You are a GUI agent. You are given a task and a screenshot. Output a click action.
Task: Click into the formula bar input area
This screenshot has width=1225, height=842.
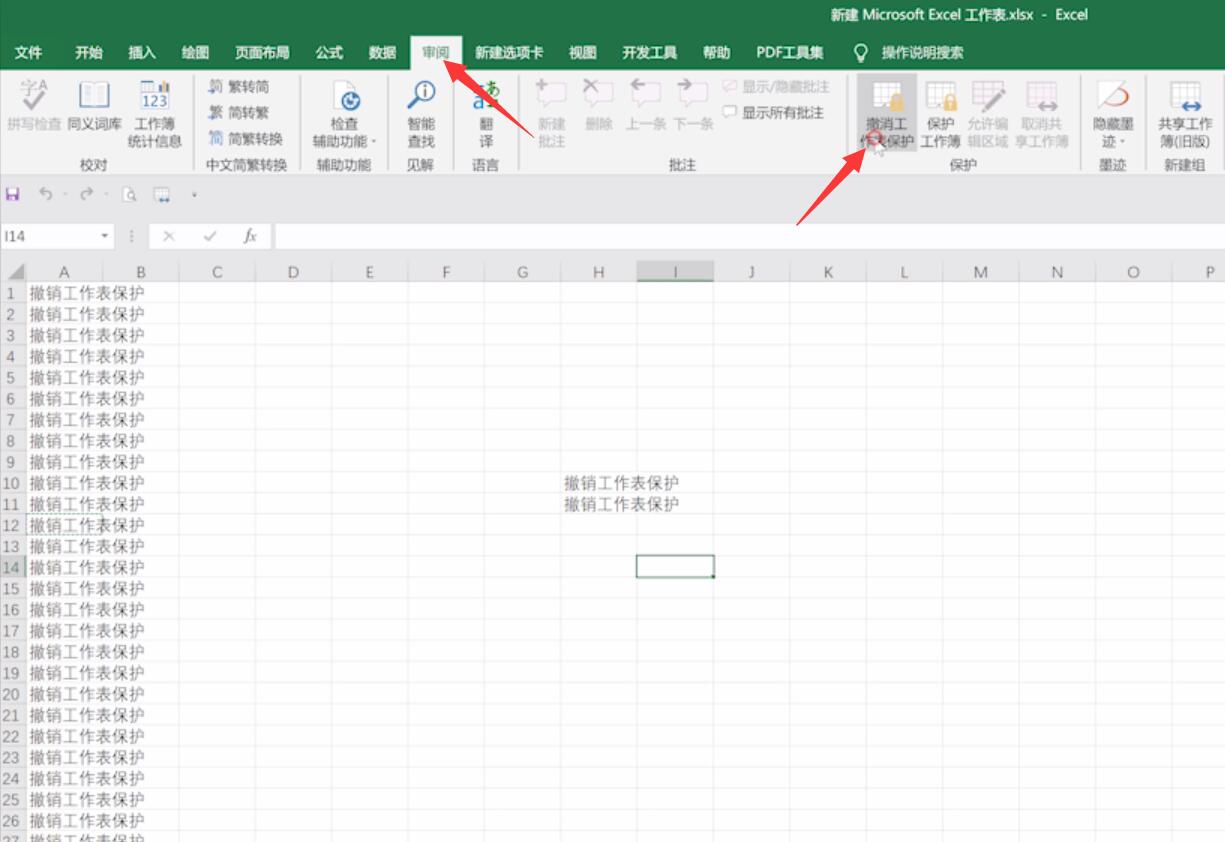(x=748, y=236)
